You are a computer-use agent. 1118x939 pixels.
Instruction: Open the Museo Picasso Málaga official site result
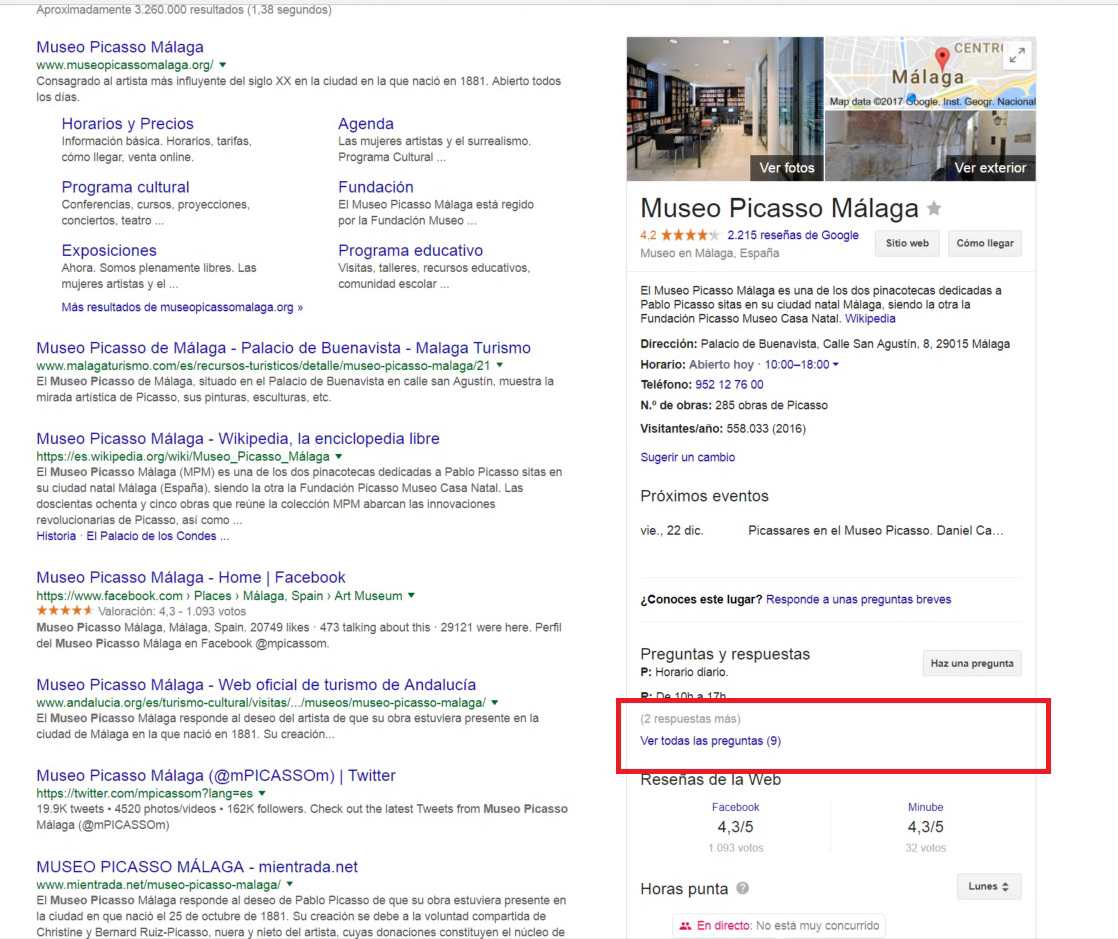tap(120, 47)
